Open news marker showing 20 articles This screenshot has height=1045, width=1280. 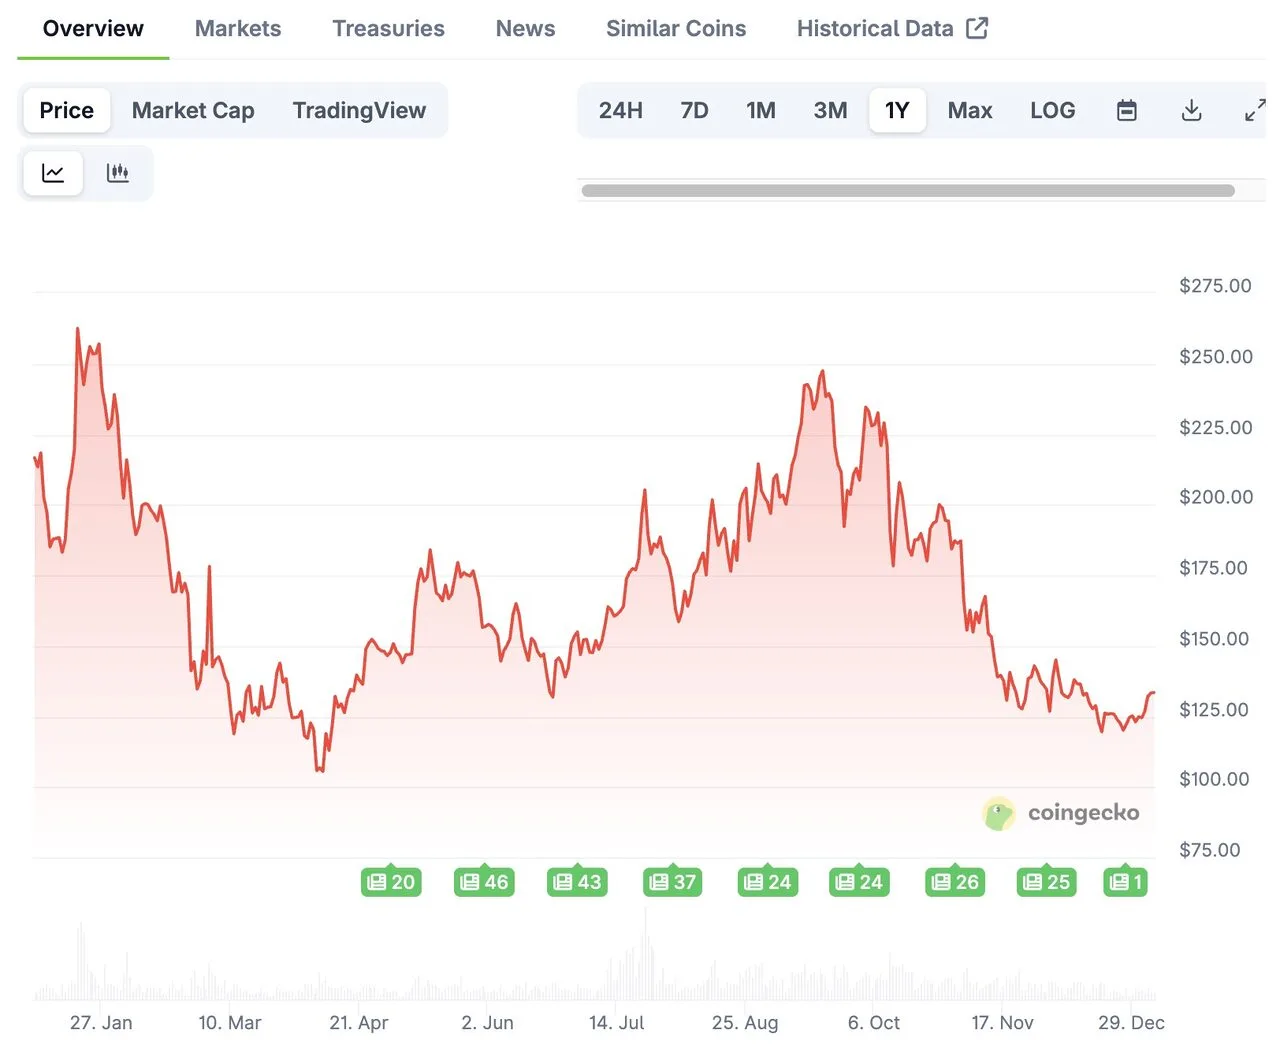(x=391, y=882)
